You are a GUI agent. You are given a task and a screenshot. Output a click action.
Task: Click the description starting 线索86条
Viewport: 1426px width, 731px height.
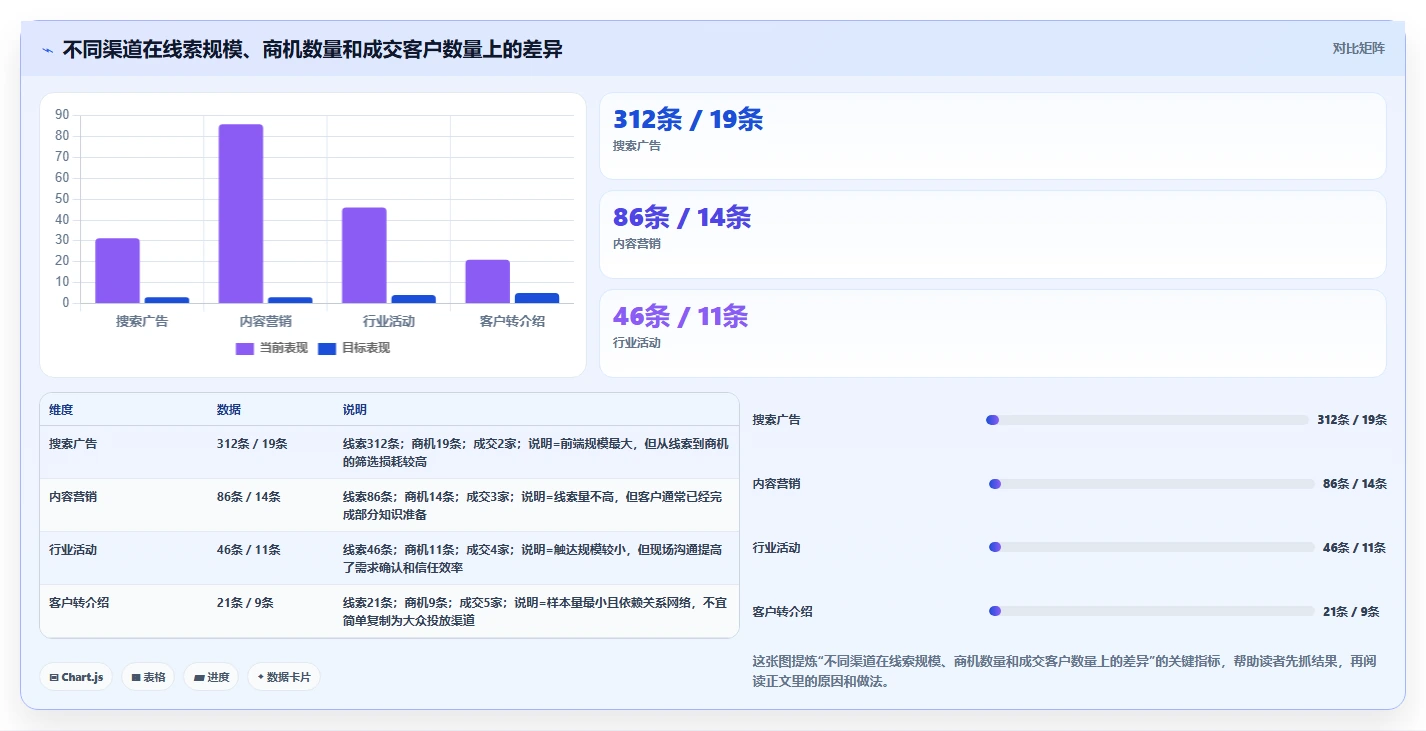coord(533,505)
